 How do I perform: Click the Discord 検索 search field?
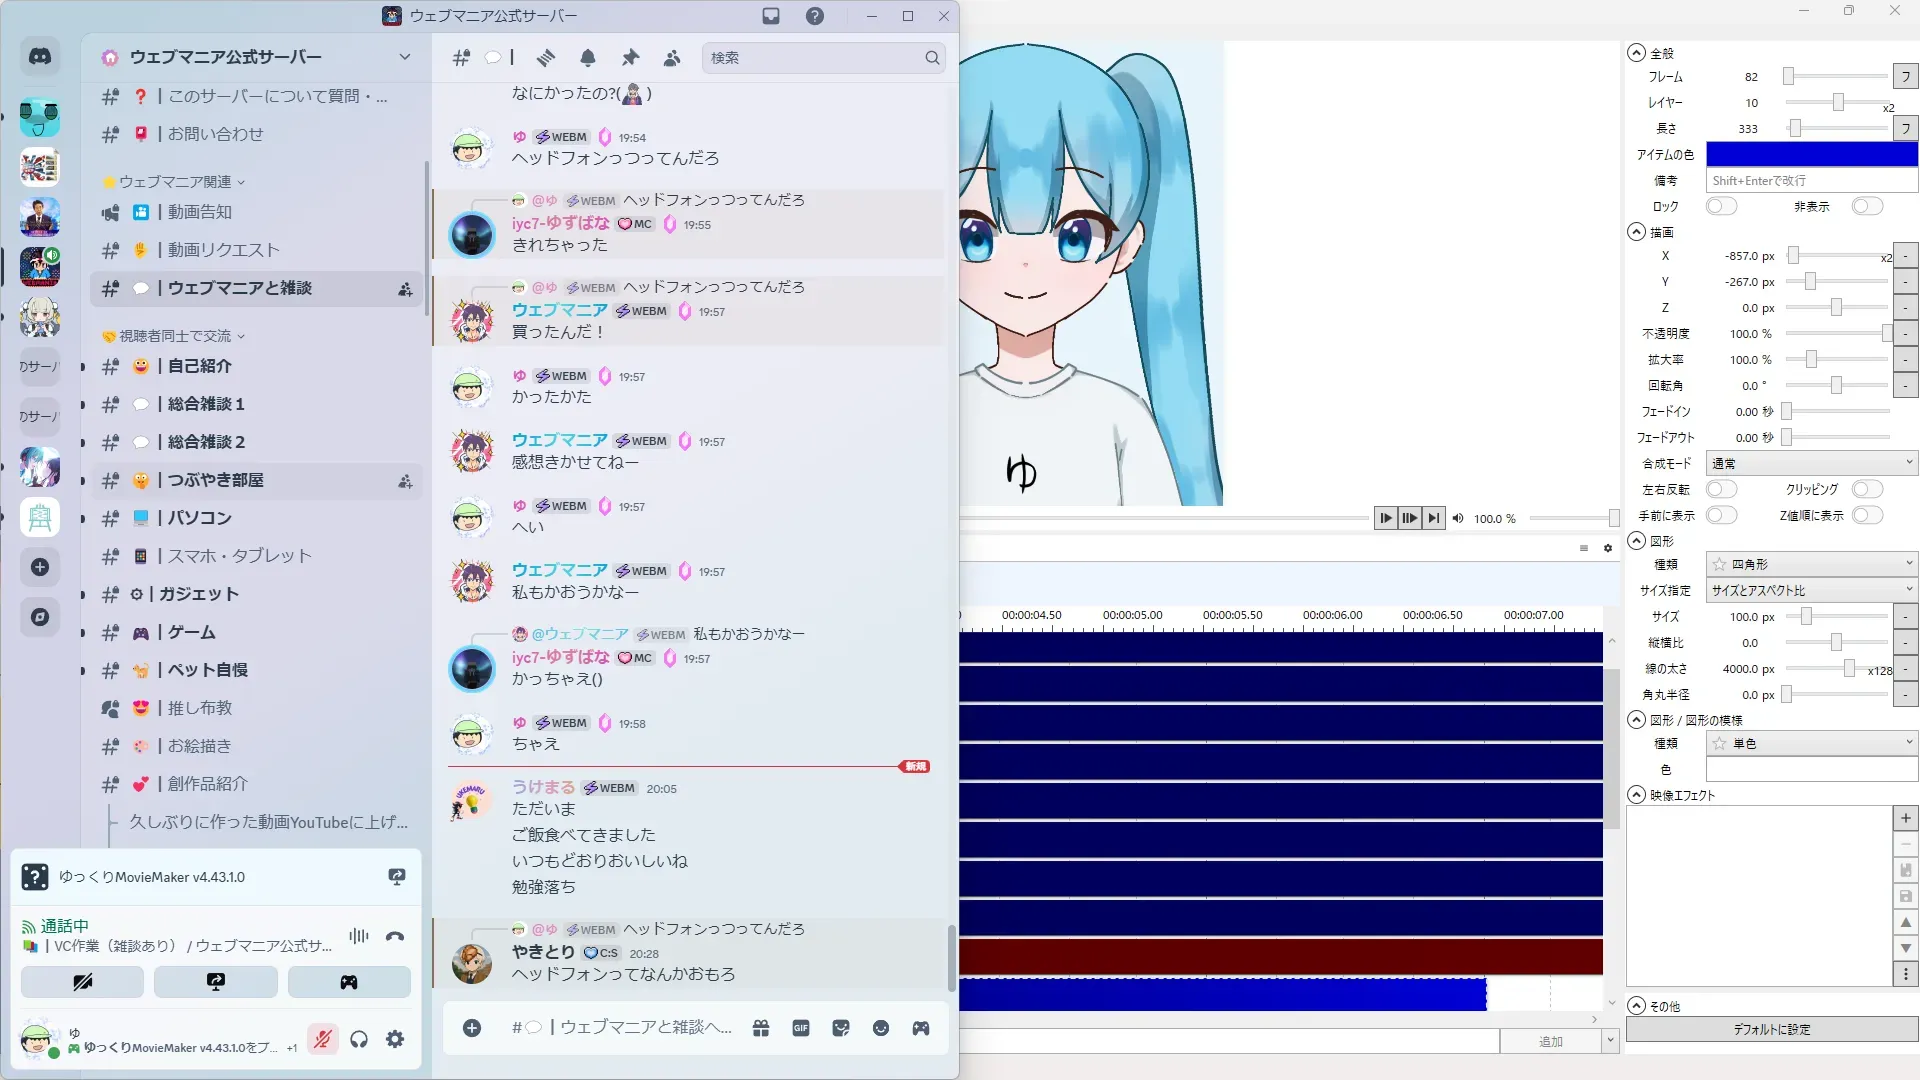(x=815, y=58)
